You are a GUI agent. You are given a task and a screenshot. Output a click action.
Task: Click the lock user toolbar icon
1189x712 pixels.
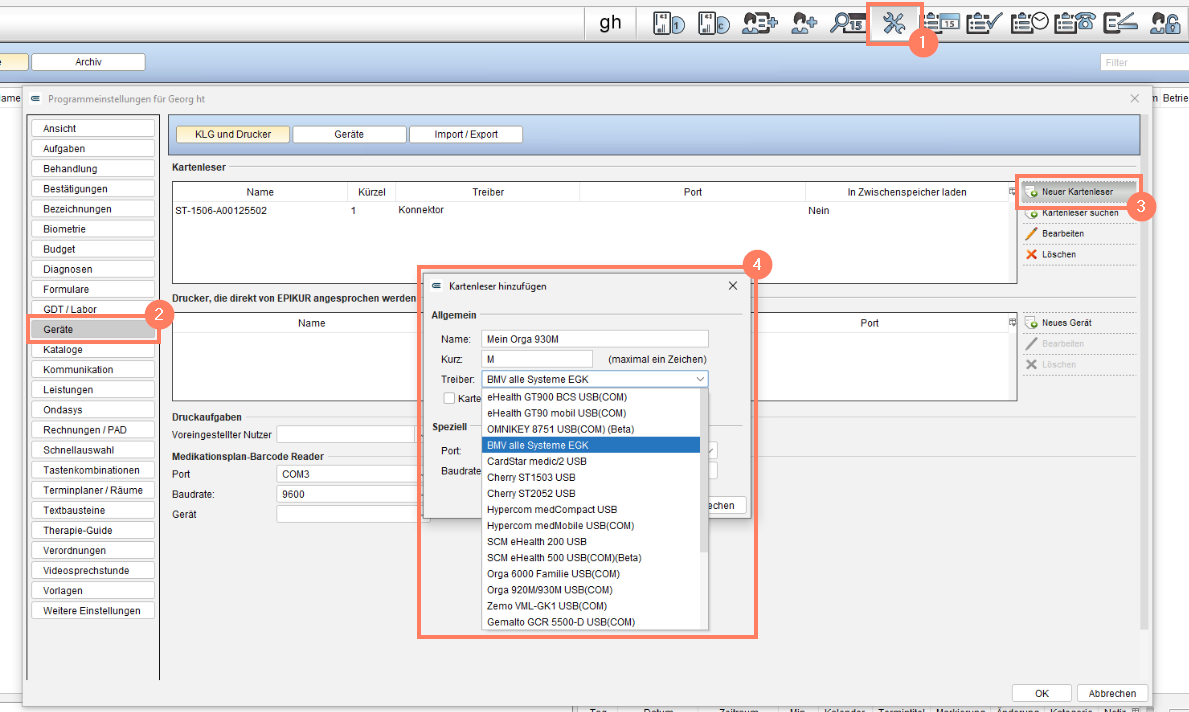[x=1164, y=24]
